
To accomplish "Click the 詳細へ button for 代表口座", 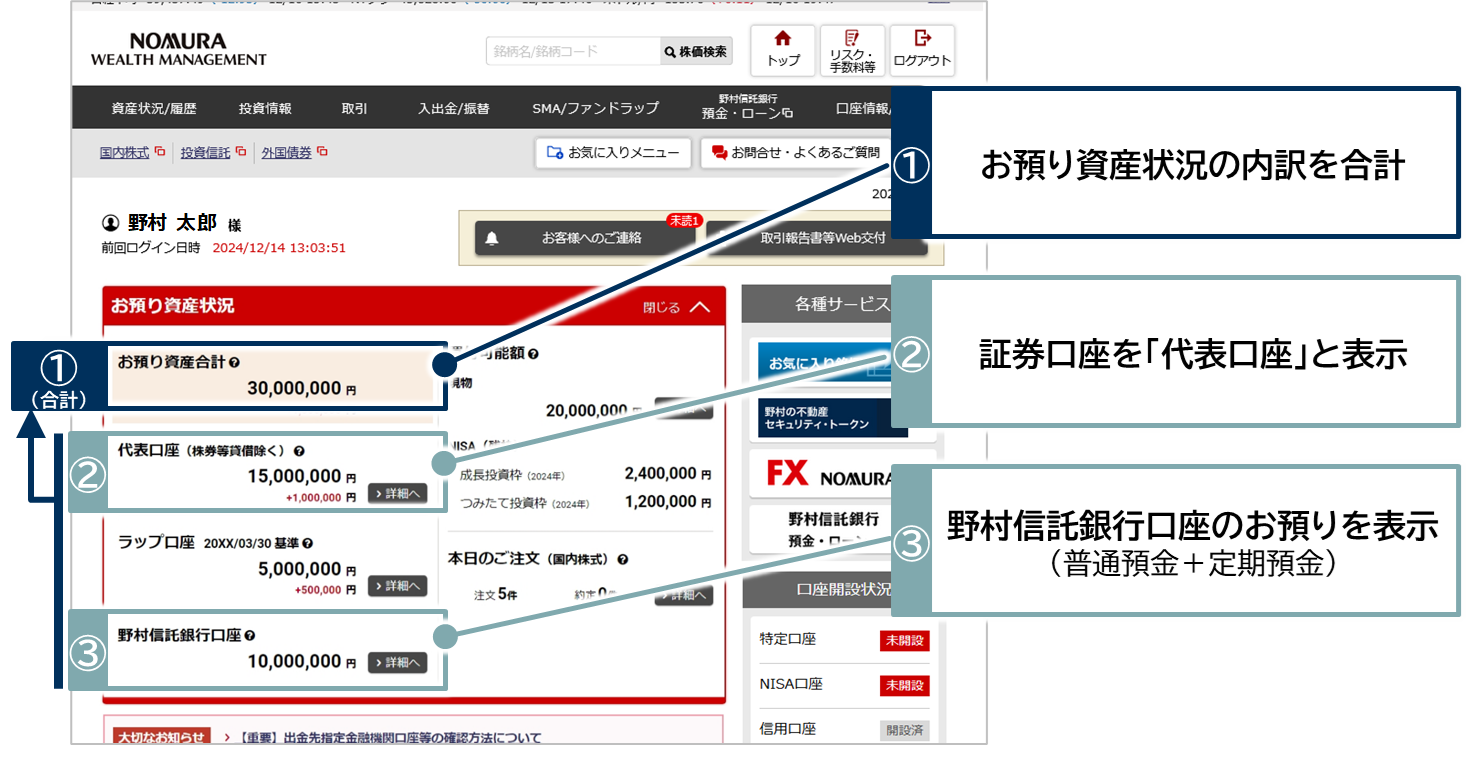I will coord(397,493).
